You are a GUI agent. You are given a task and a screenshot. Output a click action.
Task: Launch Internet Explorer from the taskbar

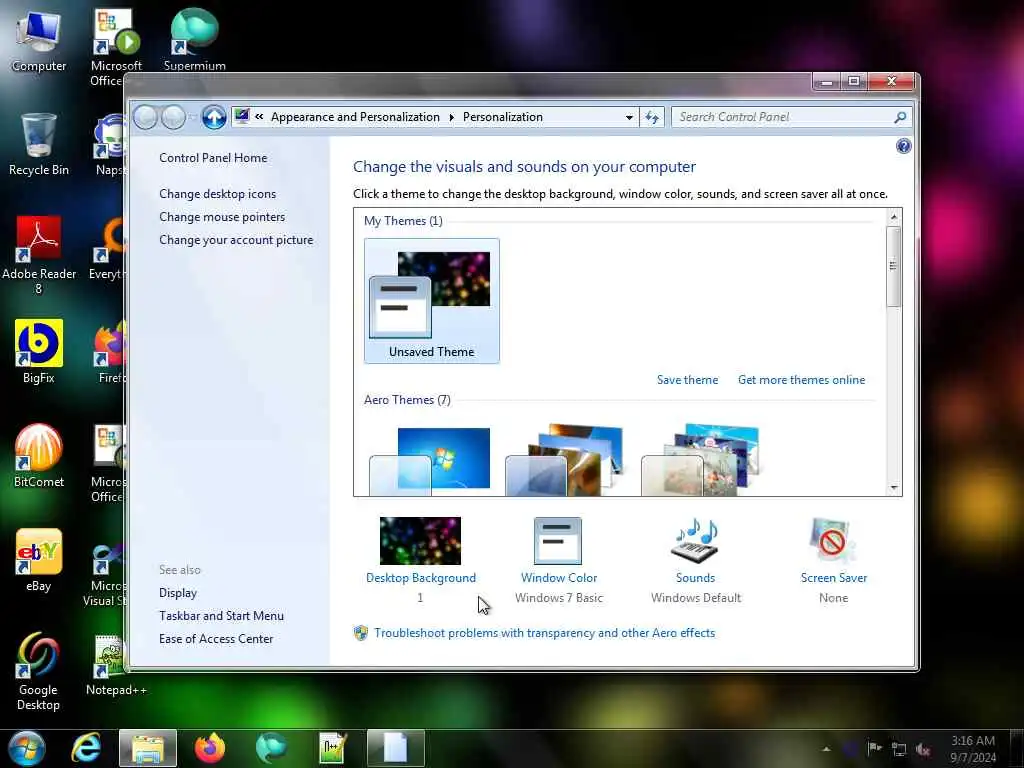86,748
